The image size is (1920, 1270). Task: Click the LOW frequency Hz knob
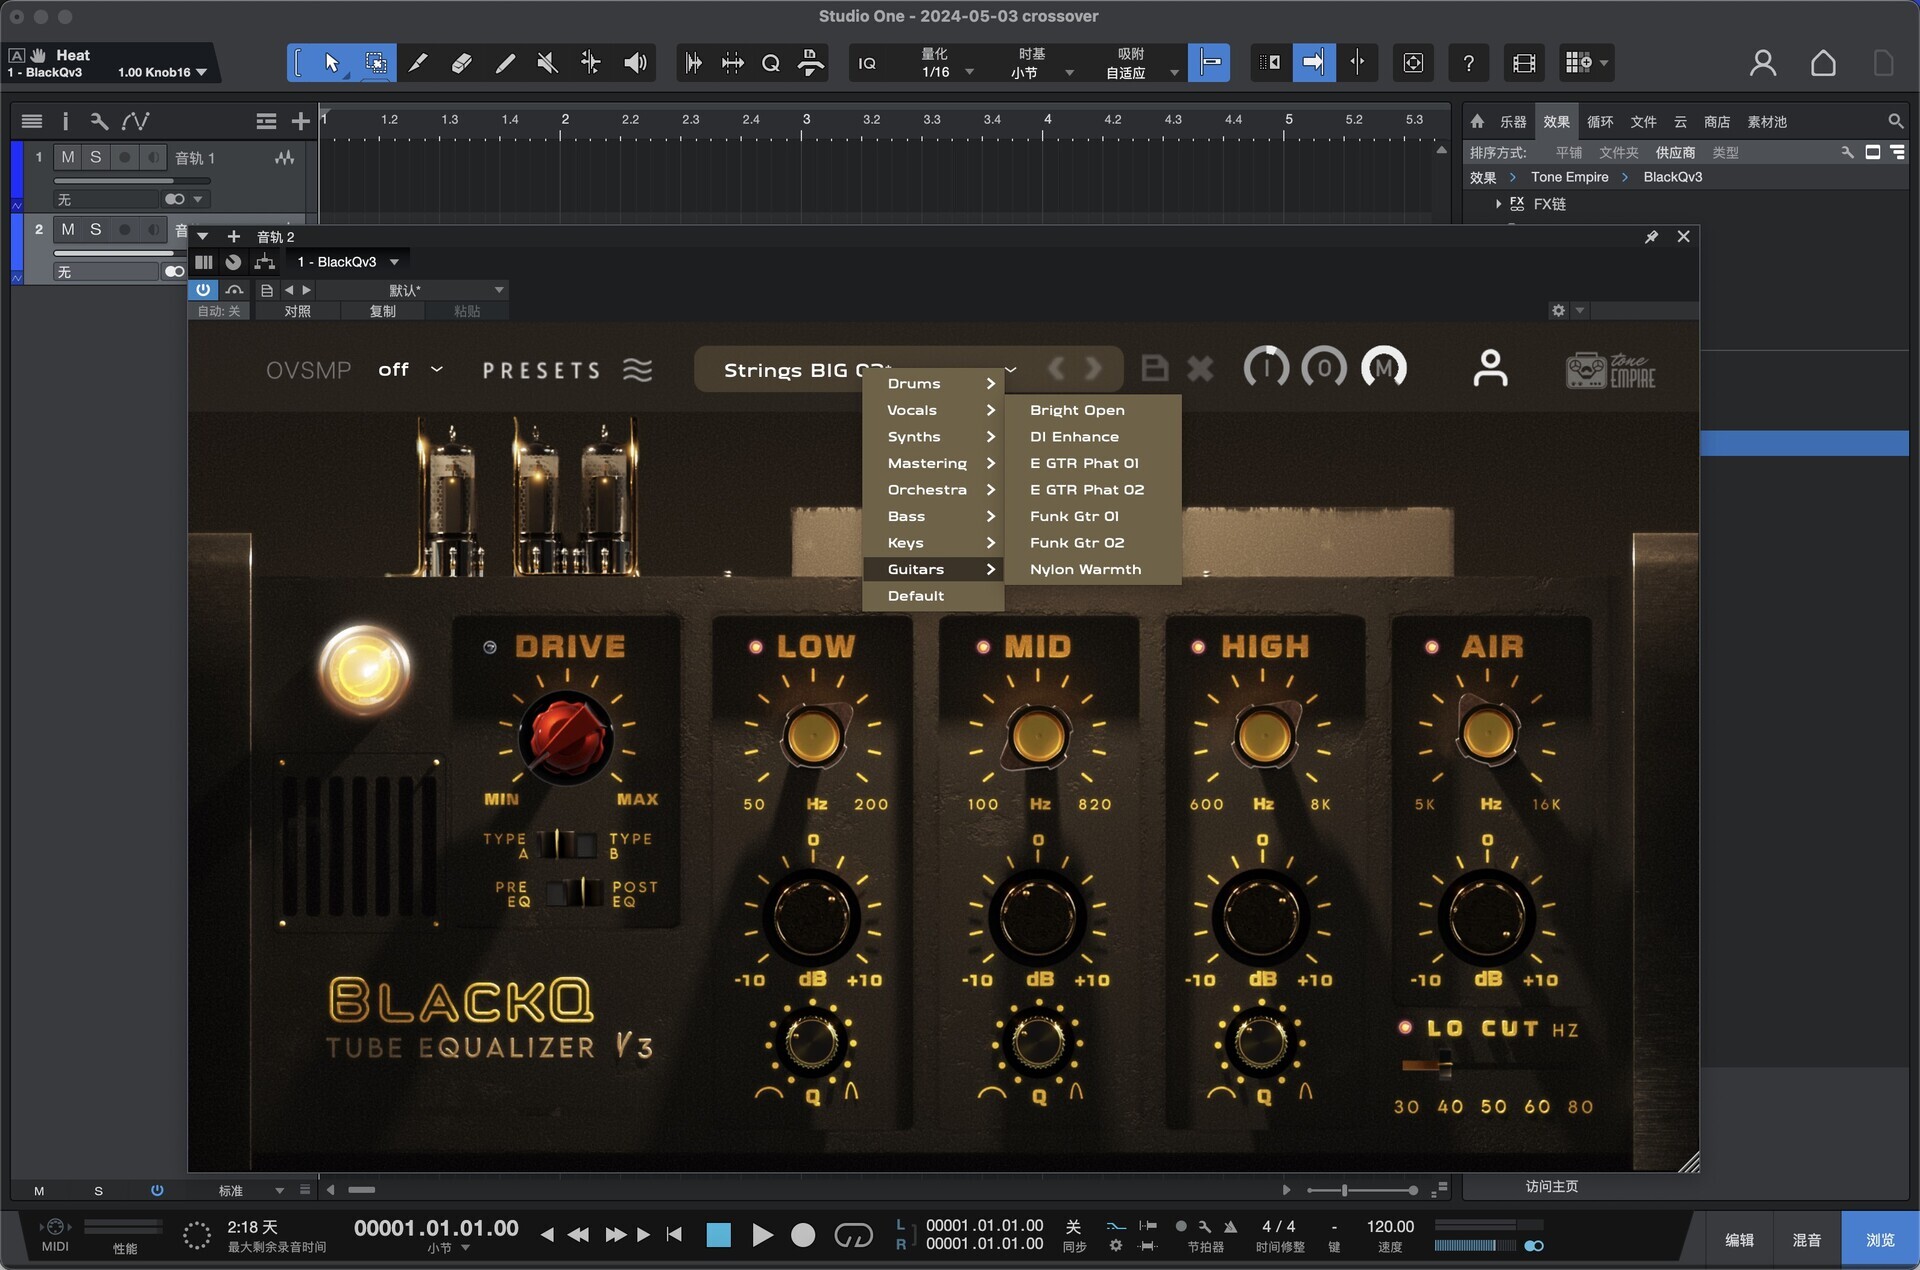tap(814, 738)
